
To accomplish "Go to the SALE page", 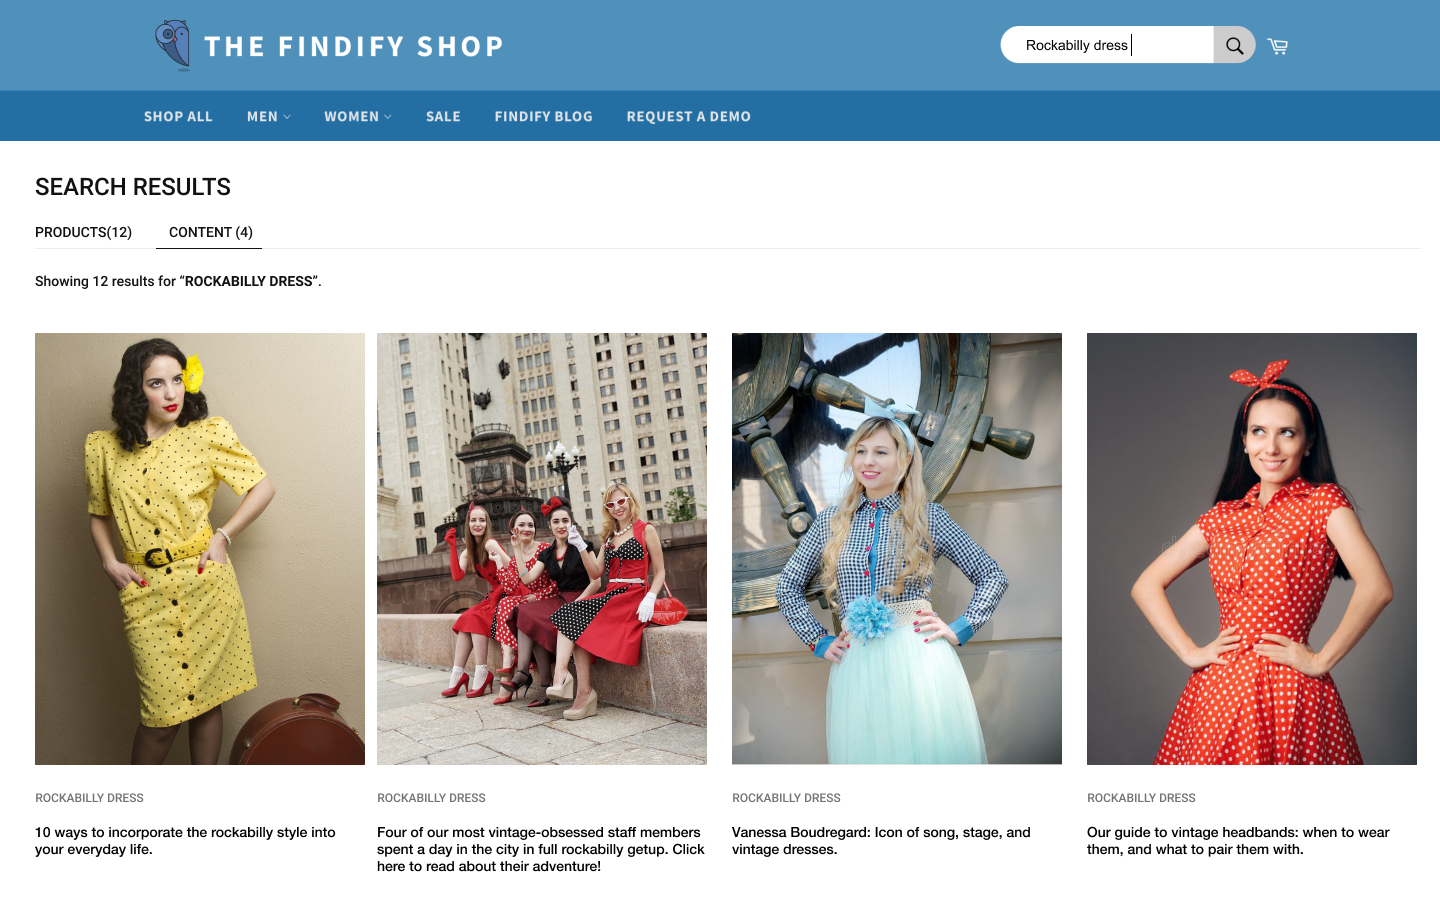I will 443,116.
